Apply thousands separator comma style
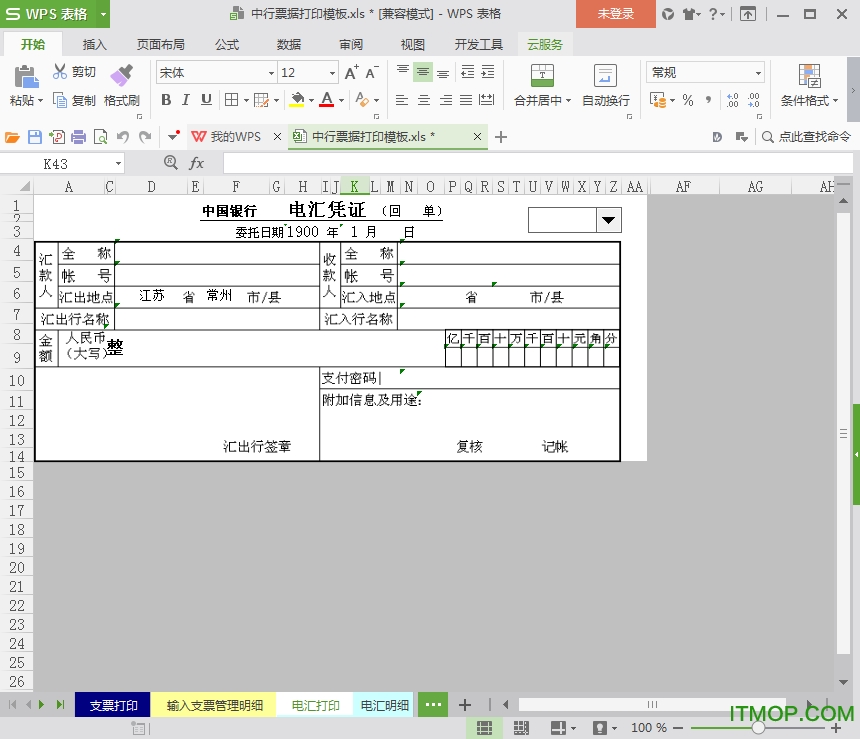860x739 pixels. tap(709, 100)
